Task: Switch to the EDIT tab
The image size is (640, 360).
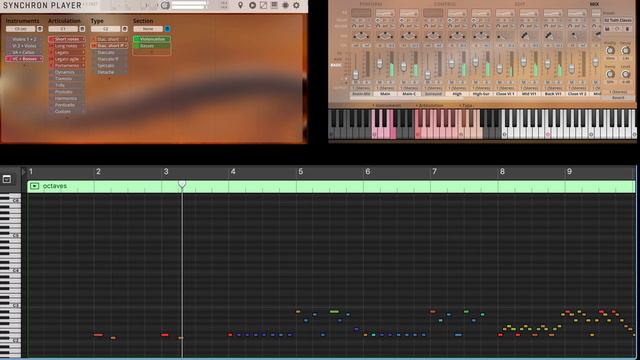Action: click(520, 4)
